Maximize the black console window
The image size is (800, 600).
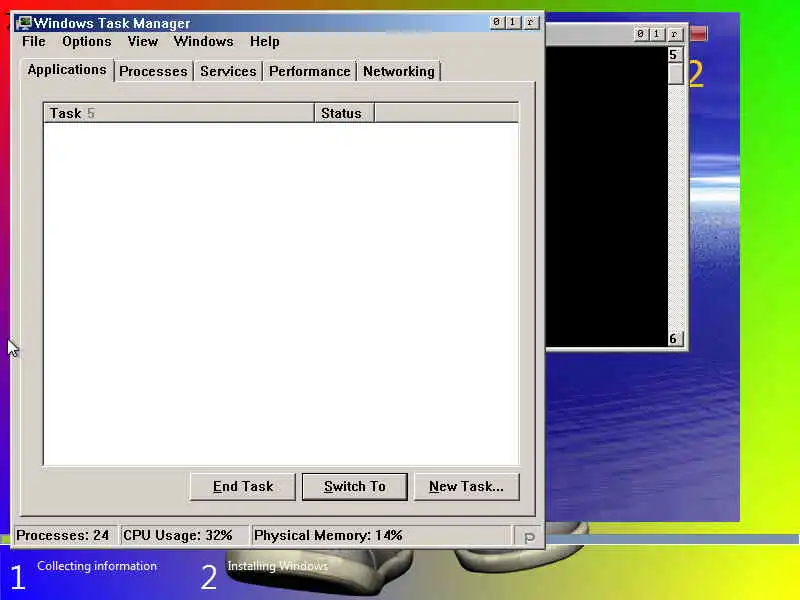(657, 34)
